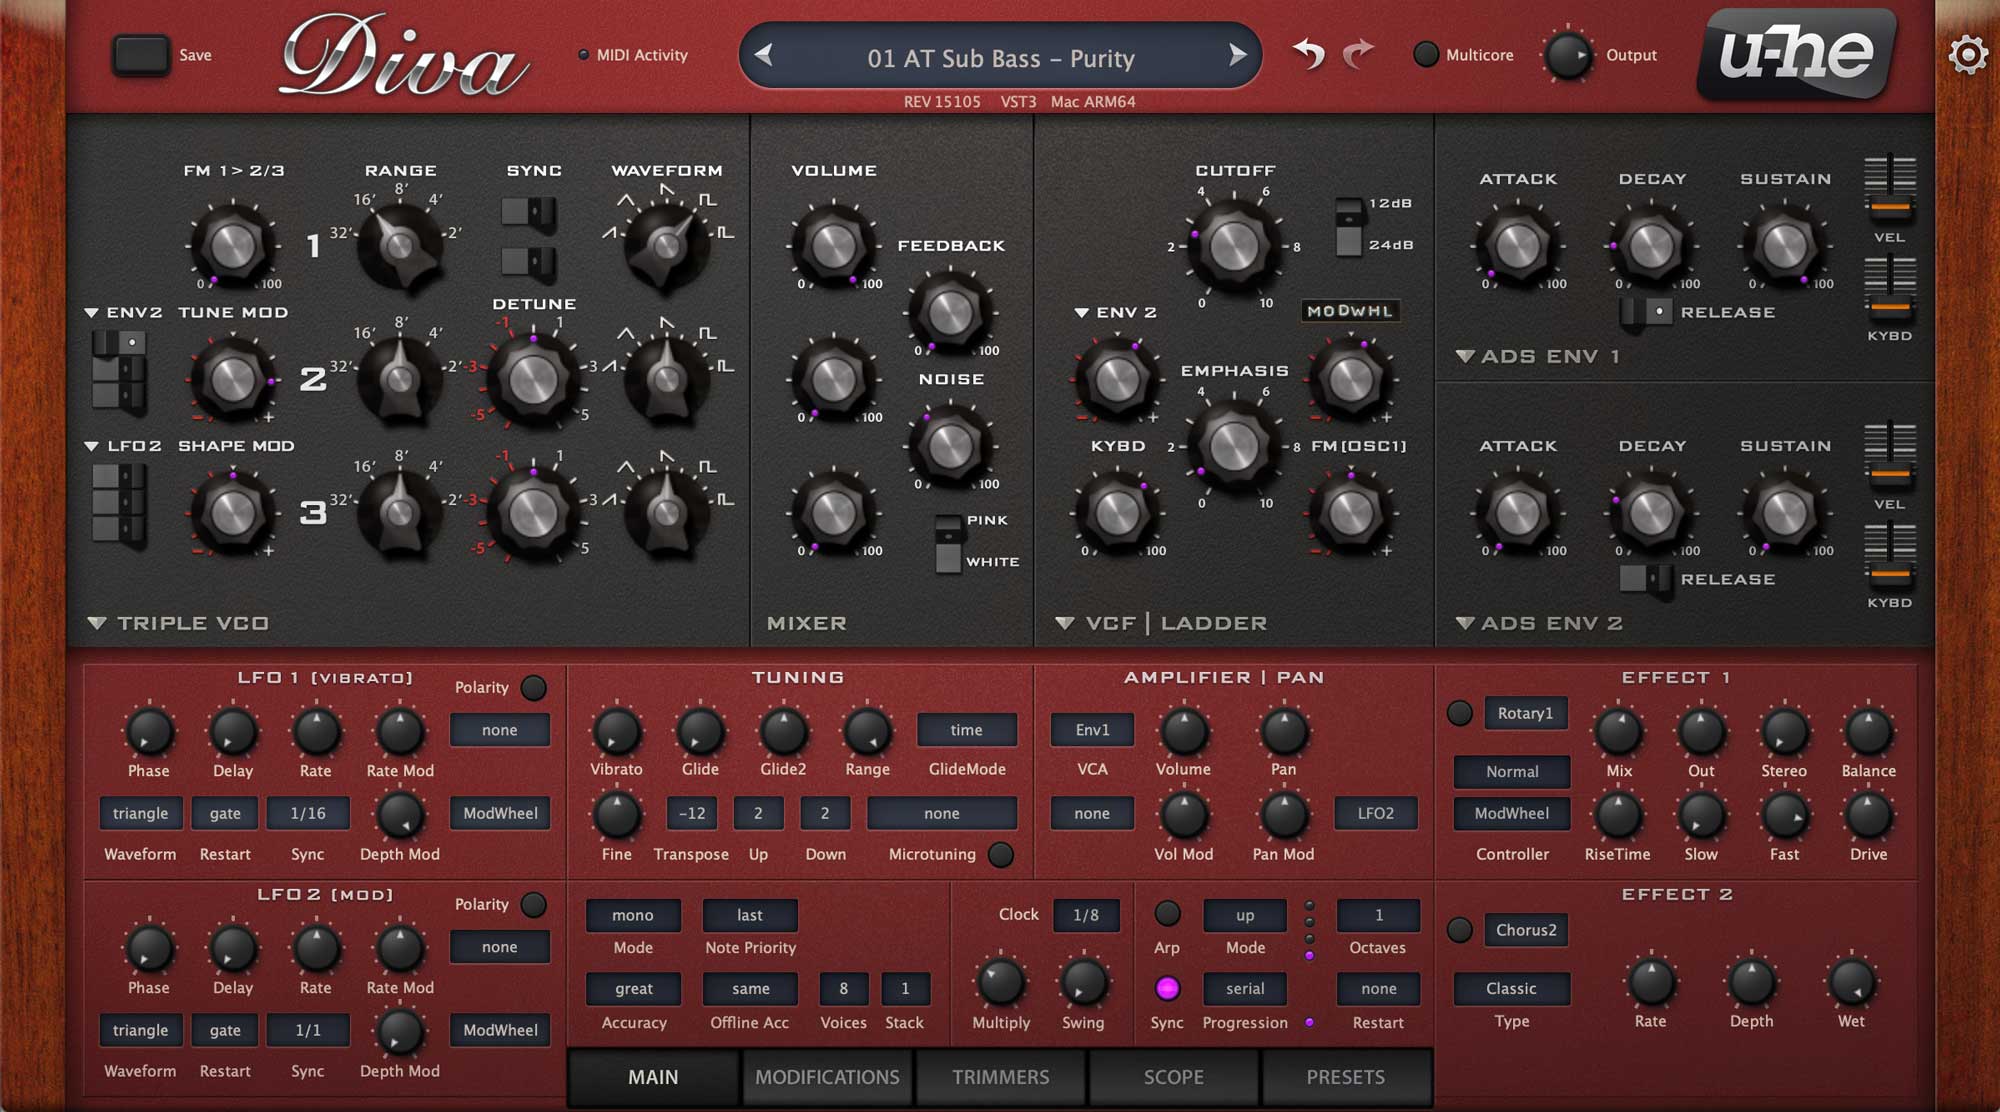Click the redo arrow icon
This screenshot has height=1112, width=2000.
click(x=1358, y=53)
